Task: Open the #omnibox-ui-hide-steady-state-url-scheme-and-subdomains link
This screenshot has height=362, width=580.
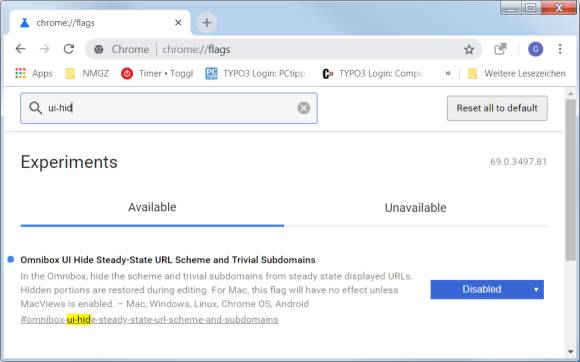Action: (x=149, y=319)
